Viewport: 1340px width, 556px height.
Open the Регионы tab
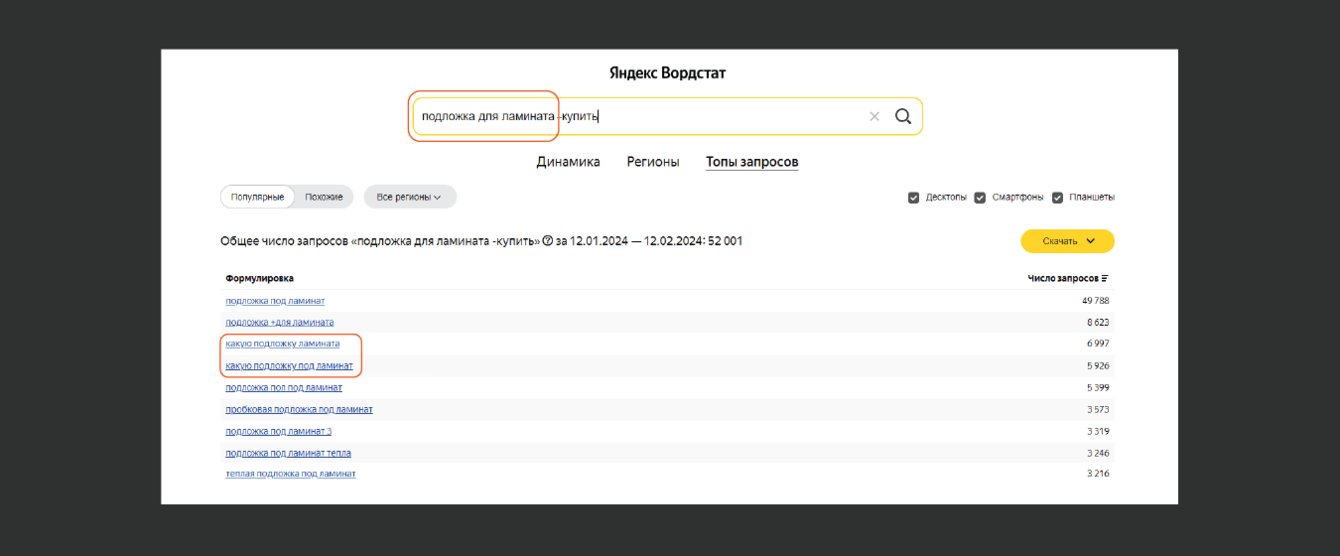(x=652, y=162)
